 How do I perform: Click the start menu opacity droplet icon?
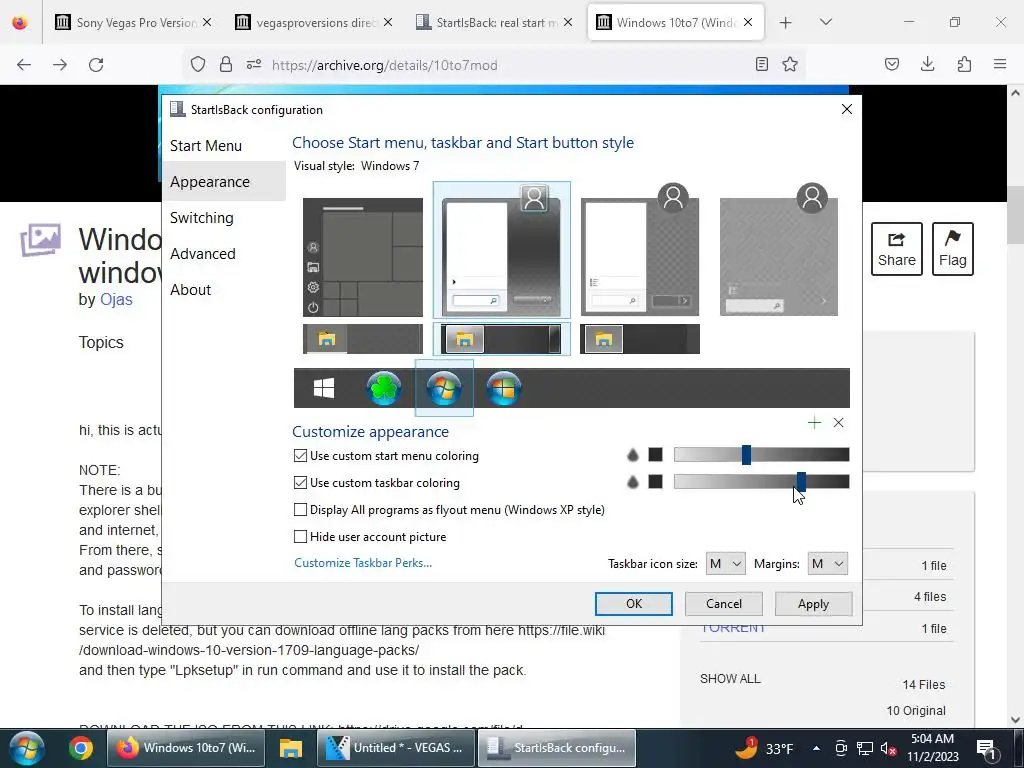pyautogui.click(x=633, y=455)
